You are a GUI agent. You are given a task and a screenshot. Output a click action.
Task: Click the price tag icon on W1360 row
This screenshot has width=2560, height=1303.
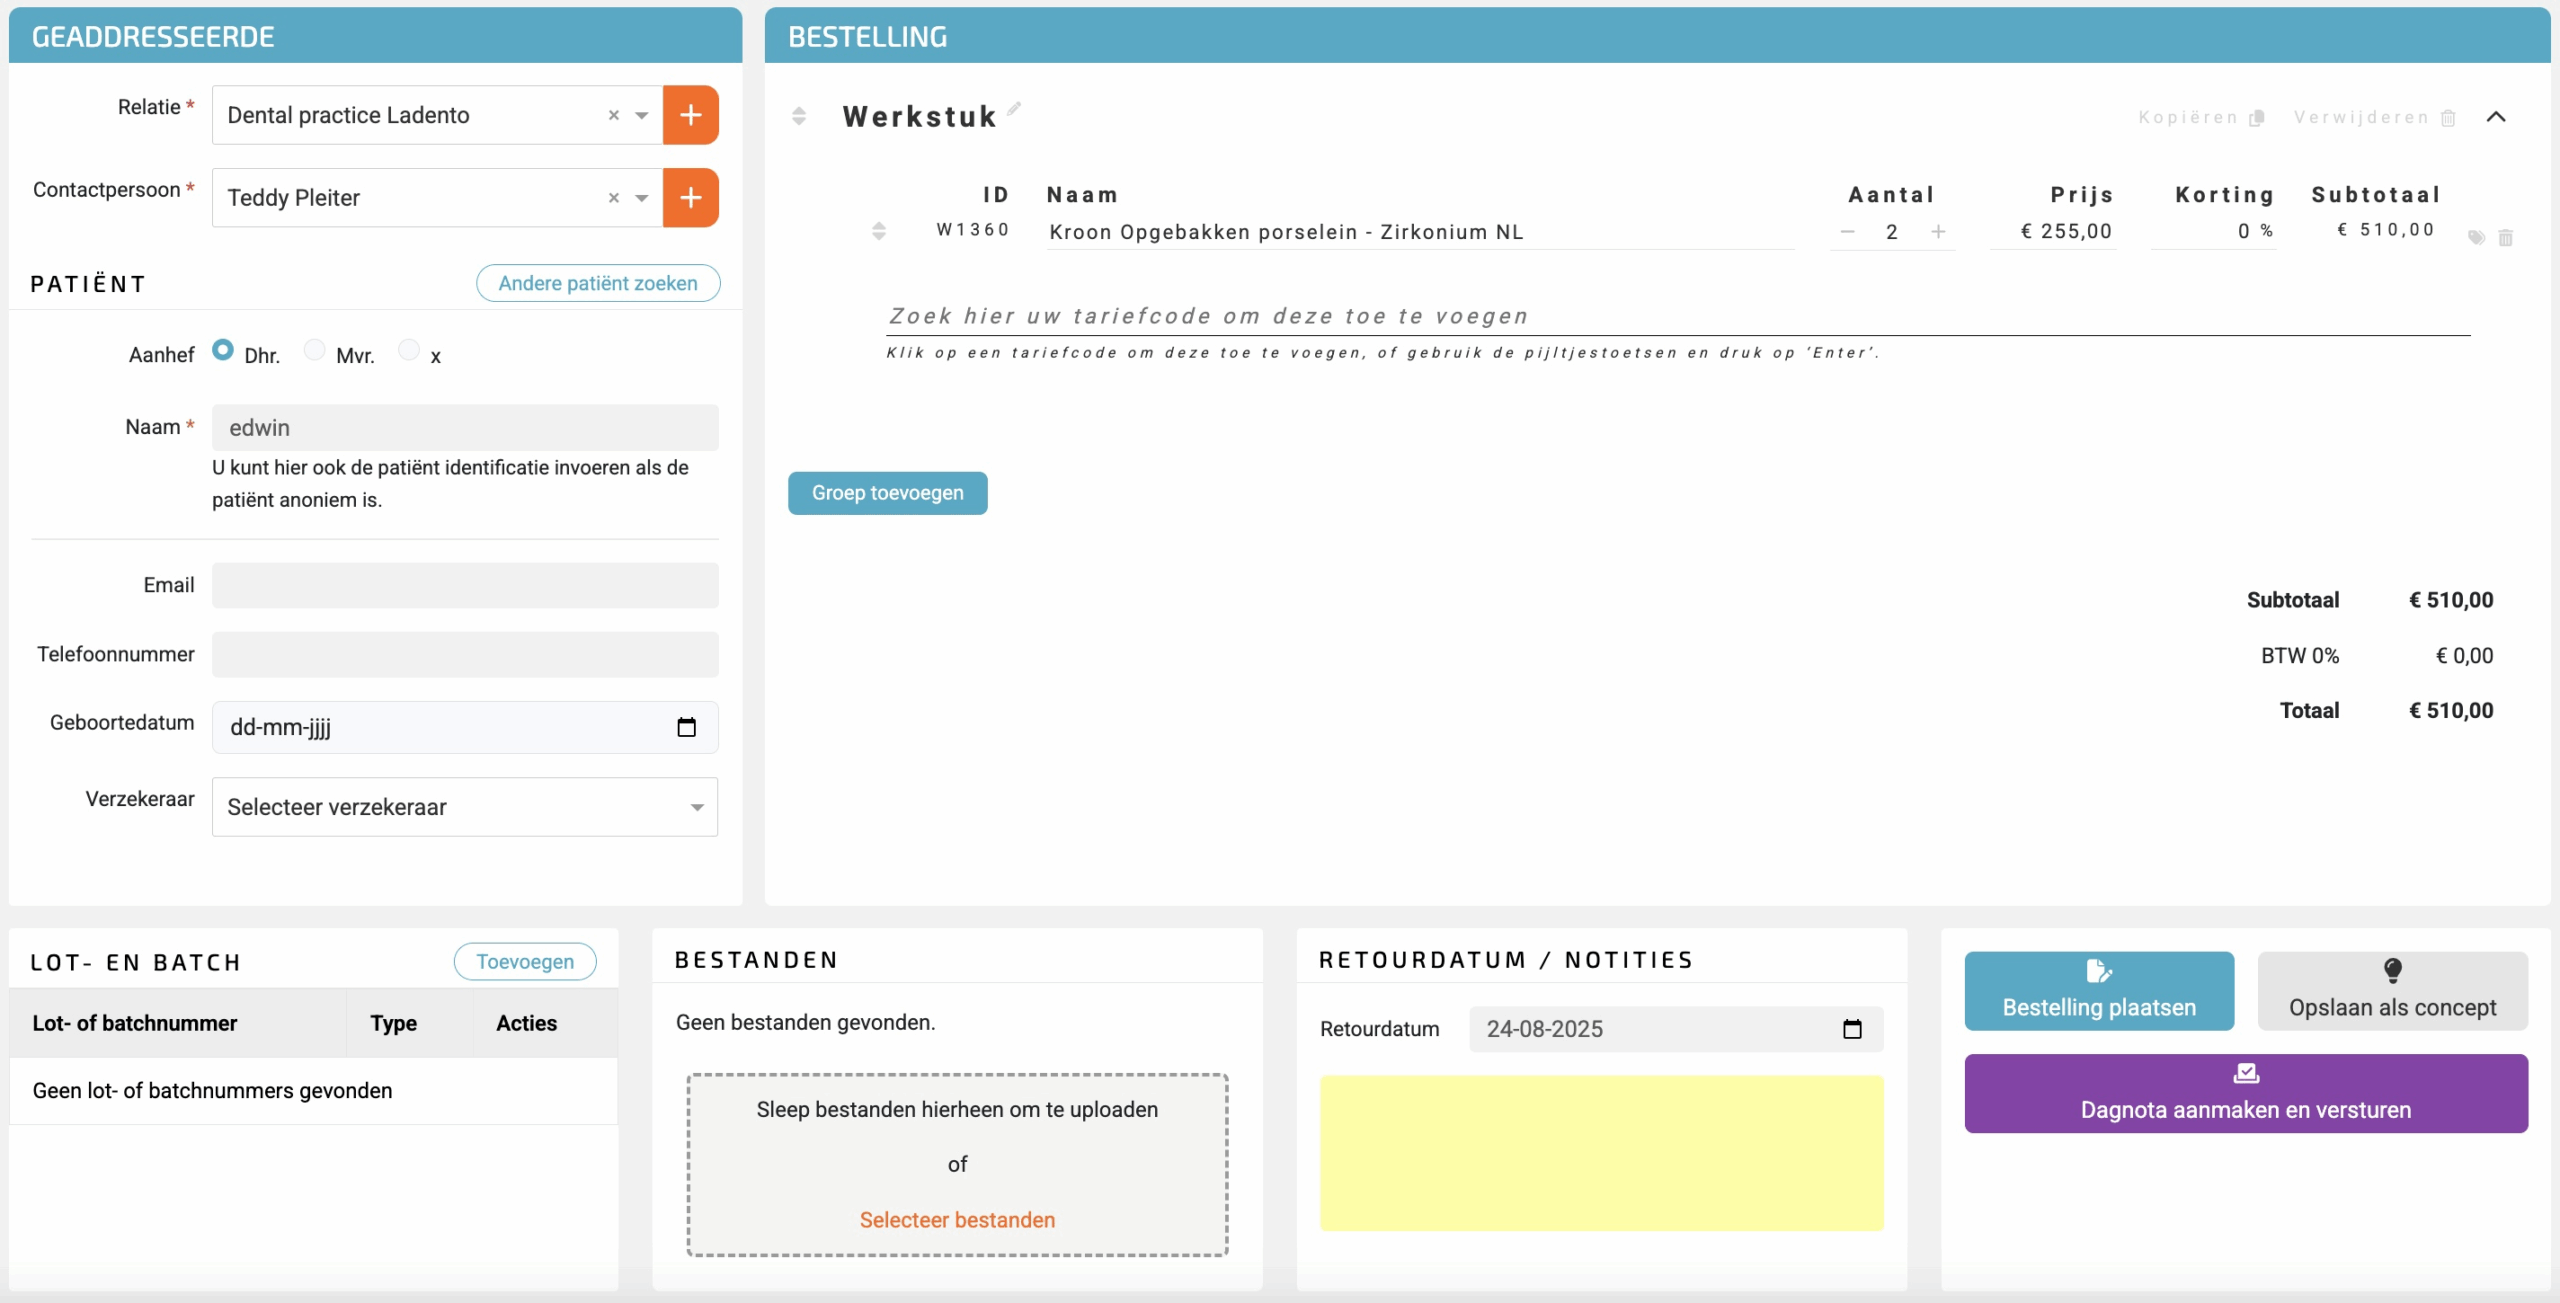coord(2476,237)
